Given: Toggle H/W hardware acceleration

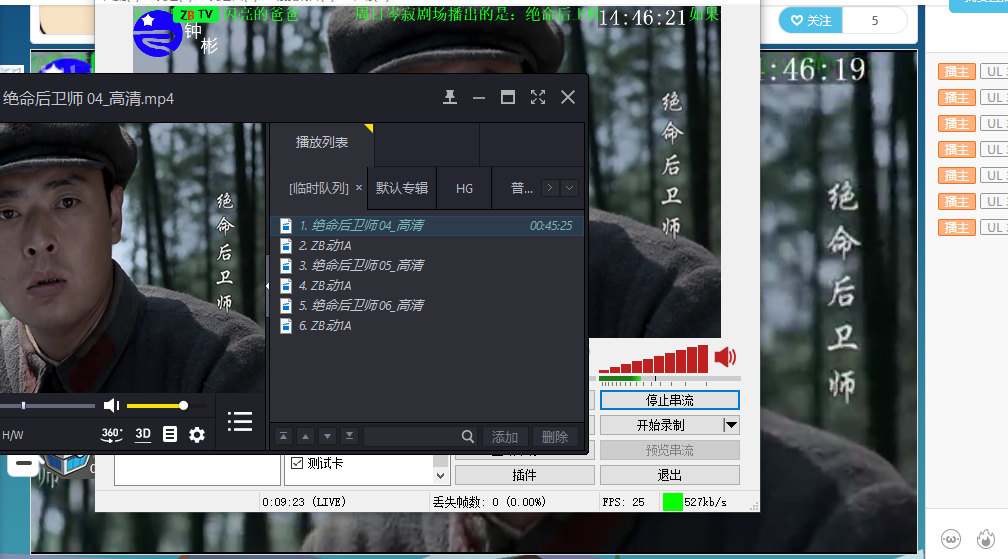Looking at the screenshot, I should click(13, 435).
